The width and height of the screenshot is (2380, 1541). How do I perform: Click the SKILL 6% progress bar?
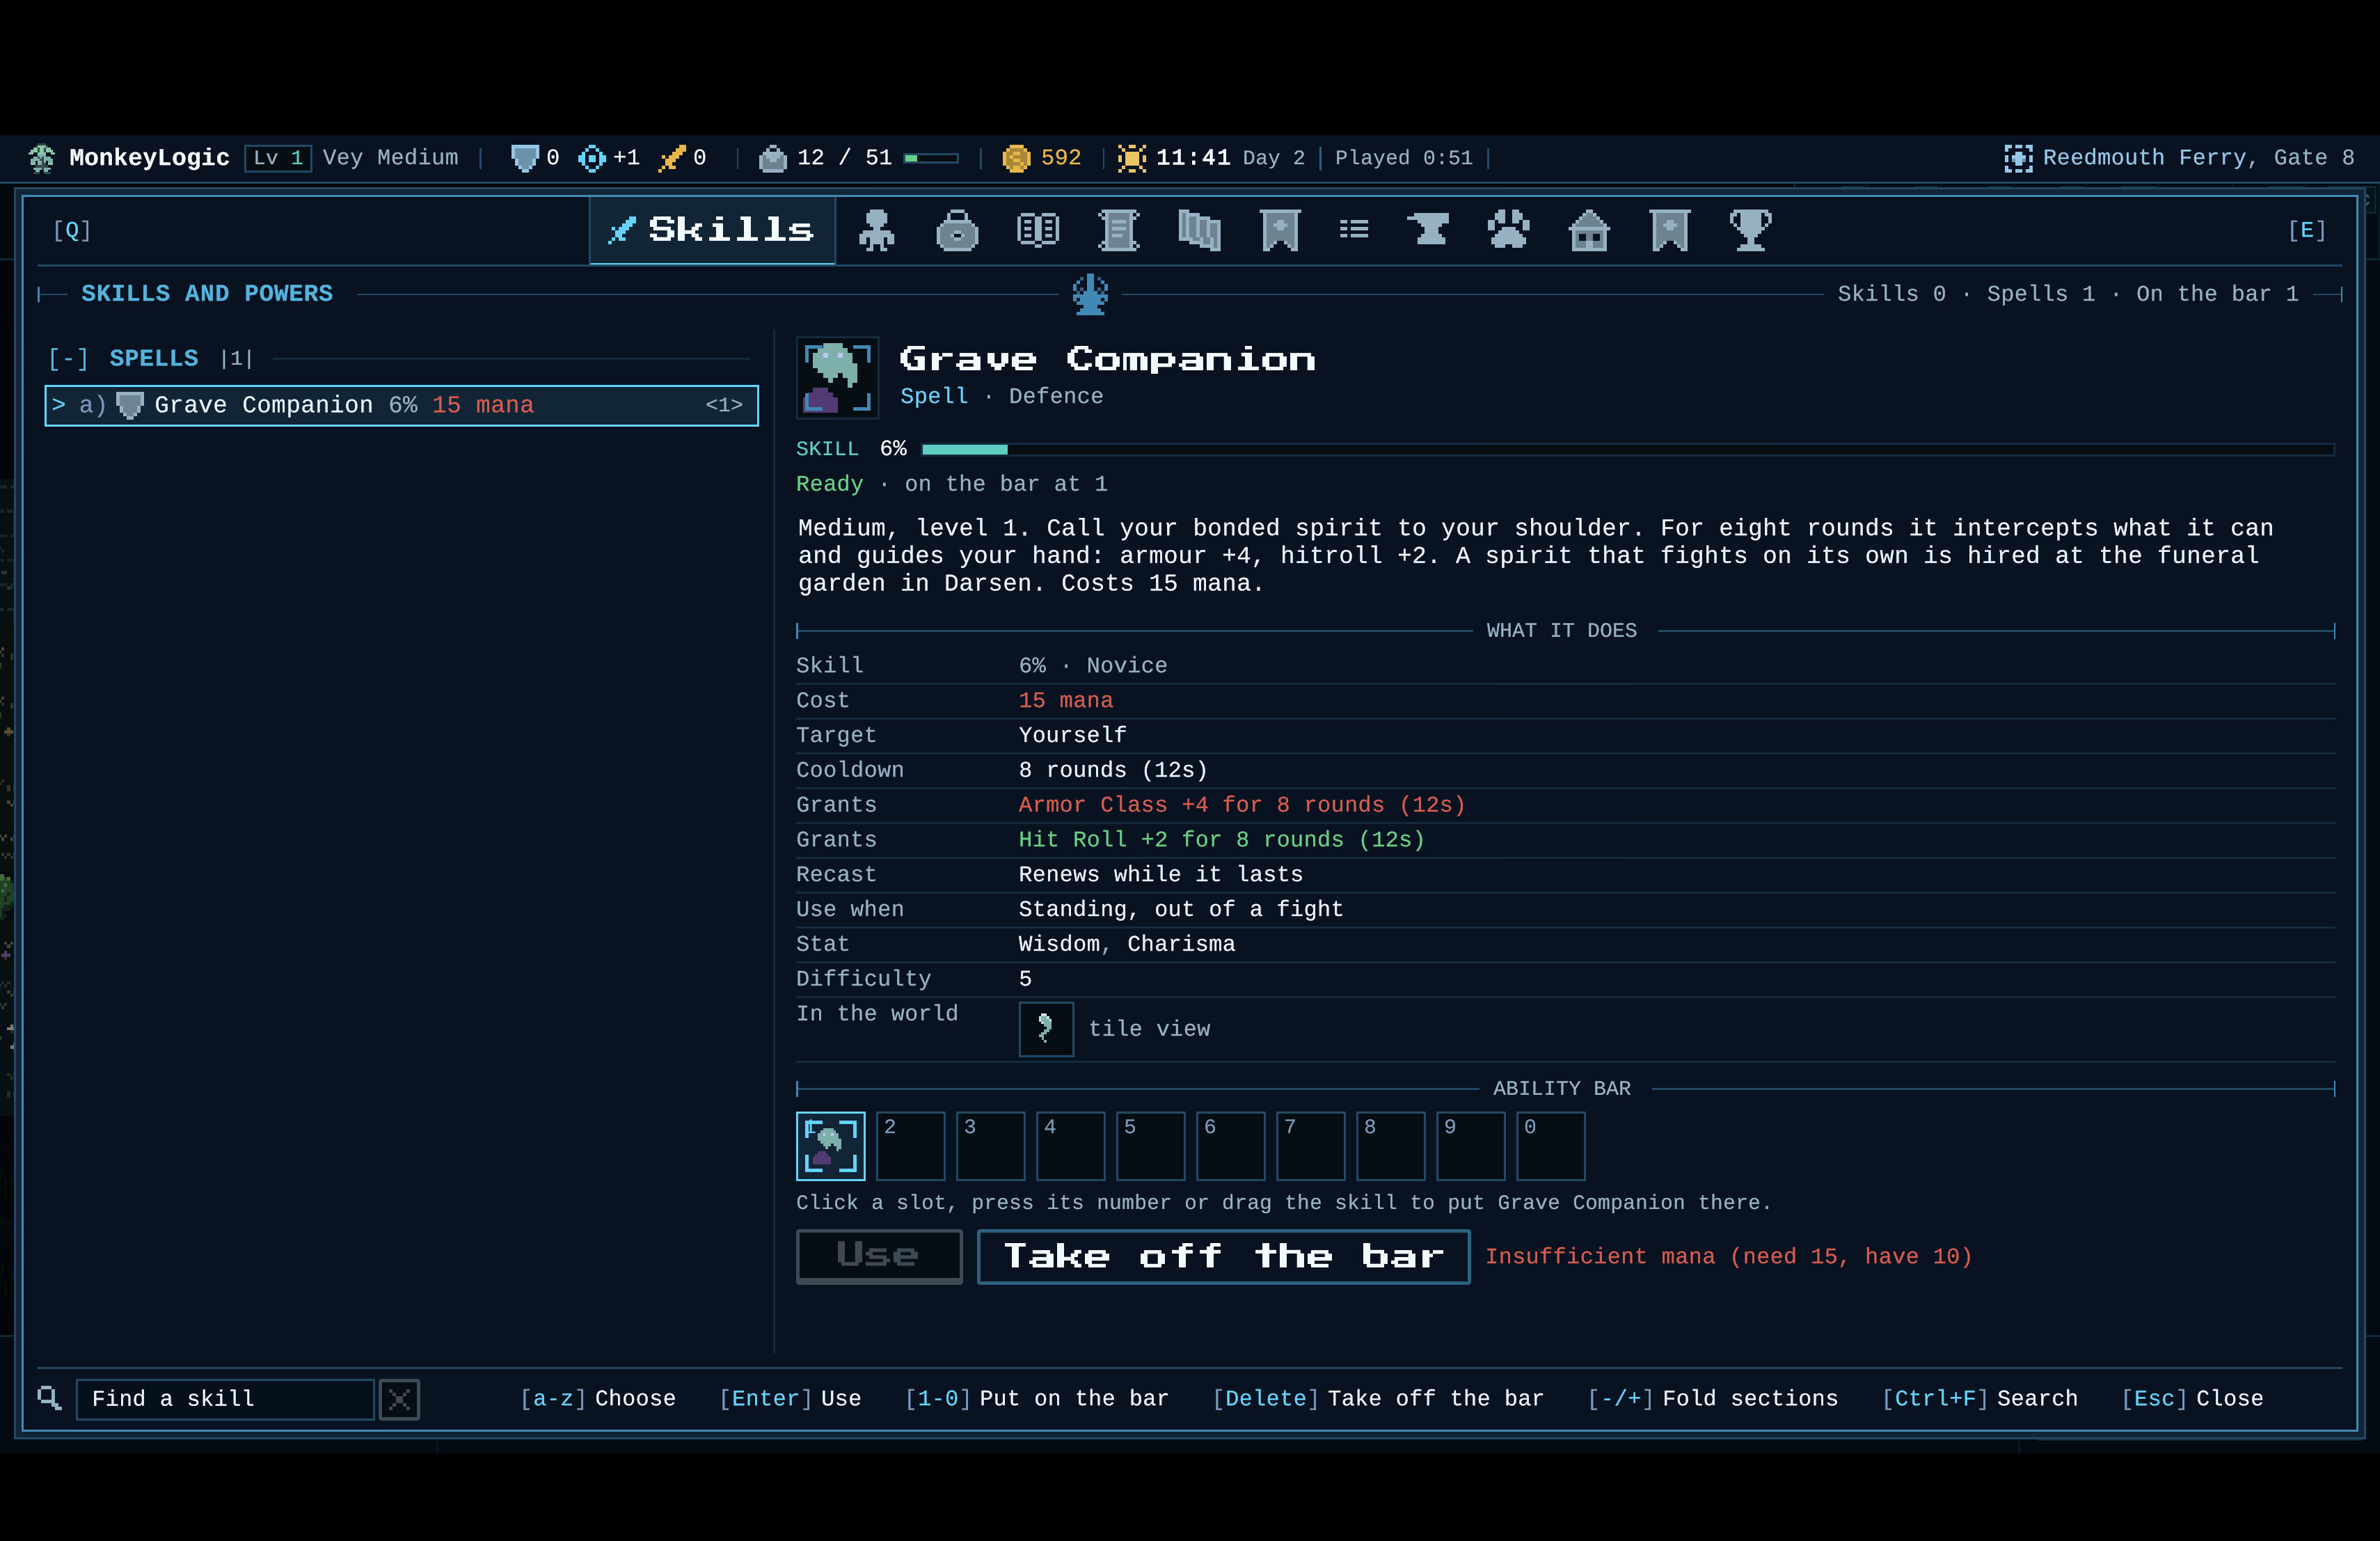(x=1628, y=449)
